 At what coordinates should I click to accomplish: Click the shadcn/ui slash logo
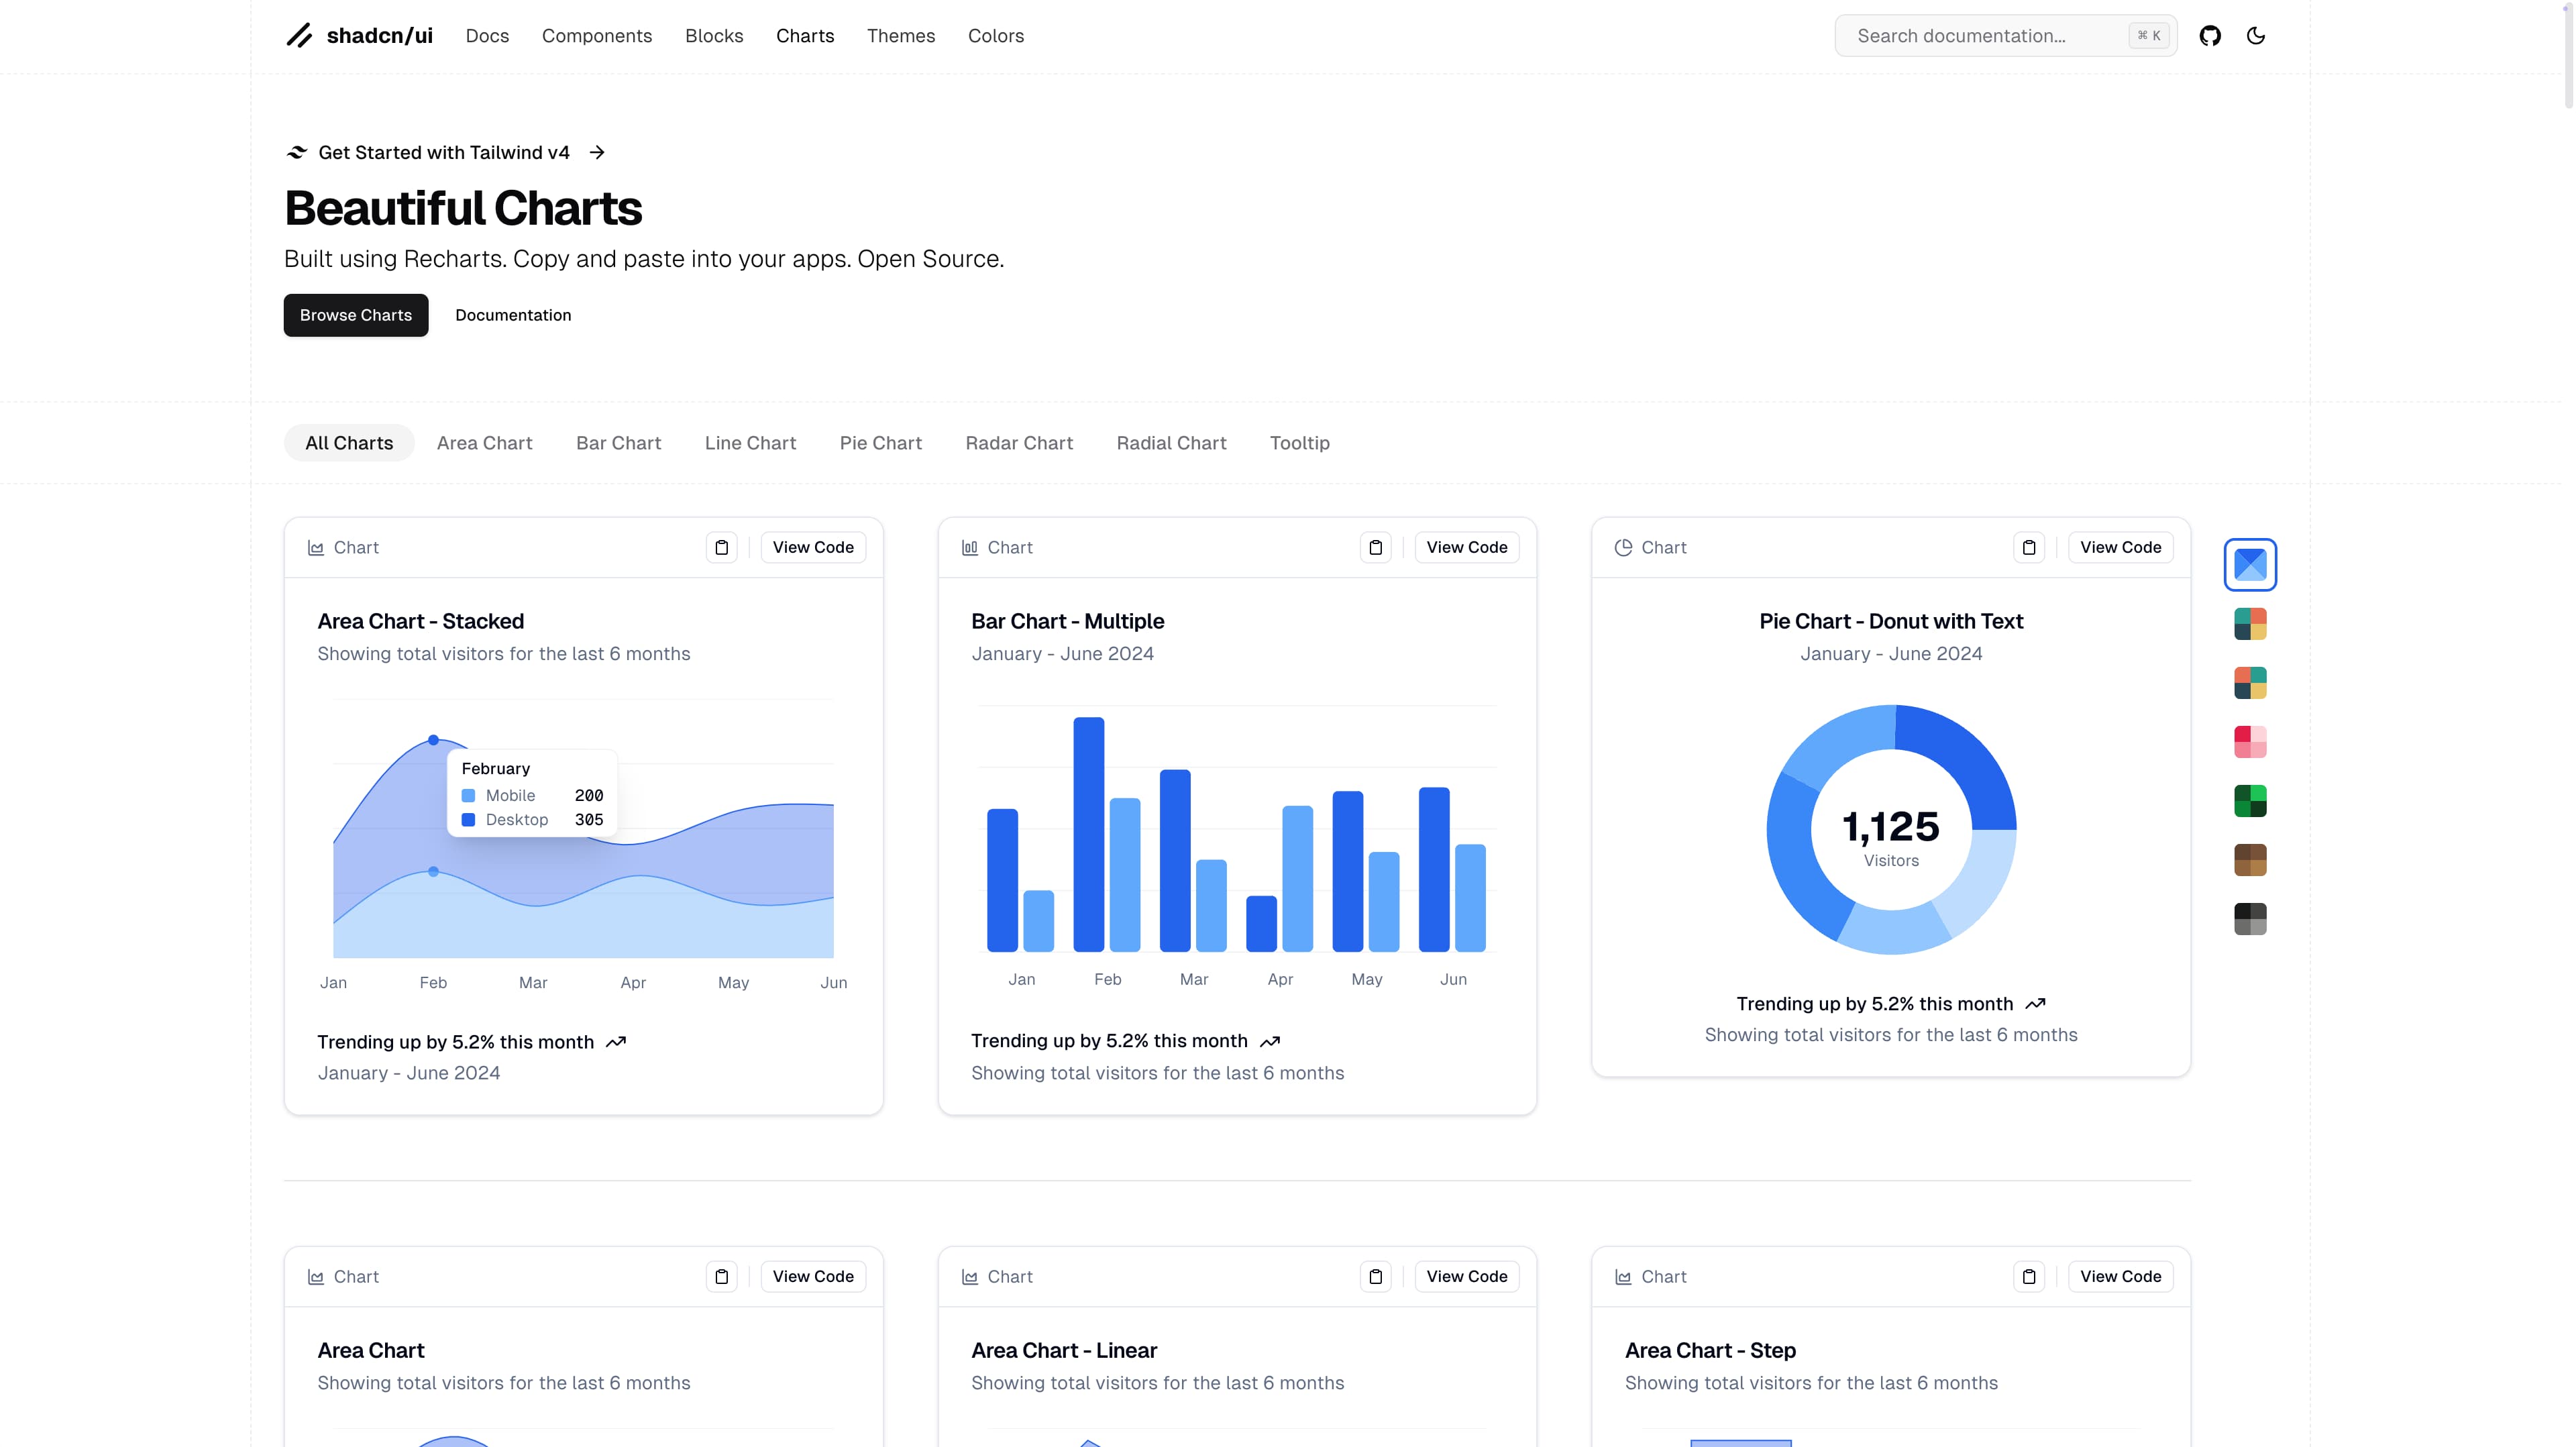coord(299,36)
